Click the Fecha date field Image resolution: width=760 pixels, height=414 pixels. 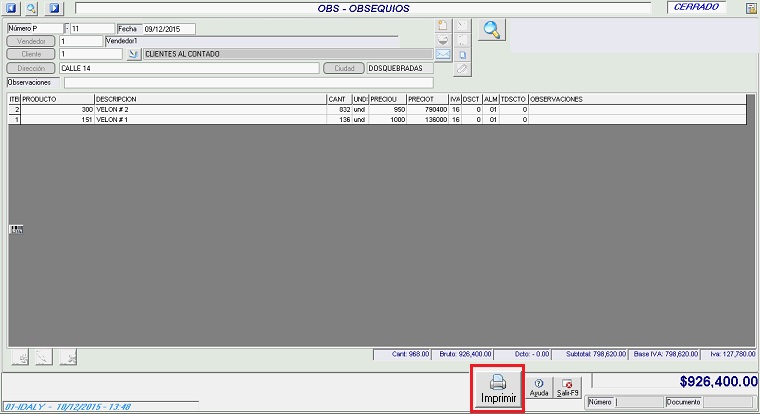point(169,29)
